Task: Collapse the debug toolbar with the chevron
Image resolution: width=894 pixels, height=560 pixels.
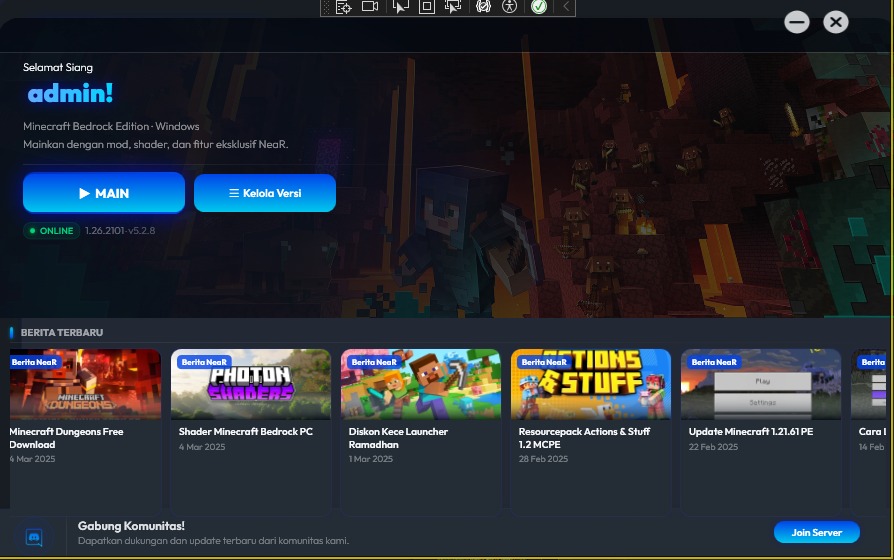Action: click(566, 7)
